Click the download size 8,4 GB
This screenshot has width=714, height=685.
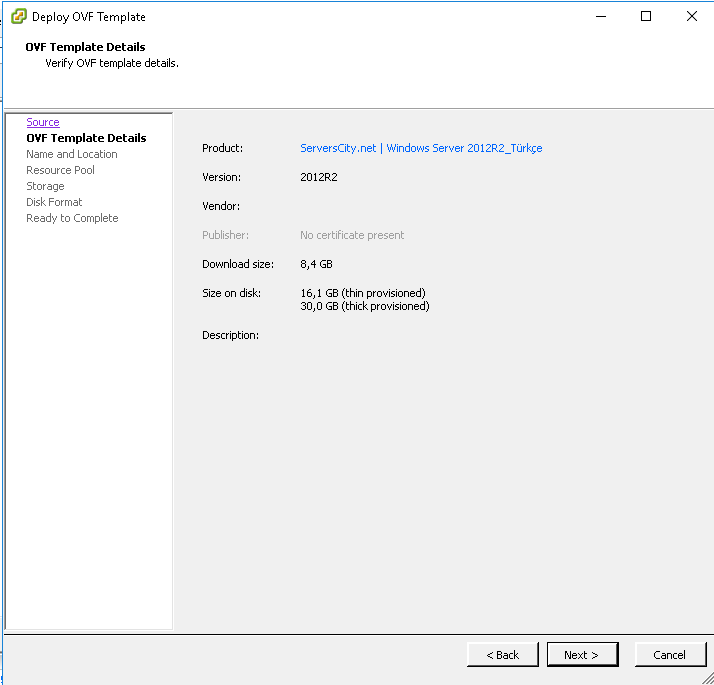(x=316, y=264)
